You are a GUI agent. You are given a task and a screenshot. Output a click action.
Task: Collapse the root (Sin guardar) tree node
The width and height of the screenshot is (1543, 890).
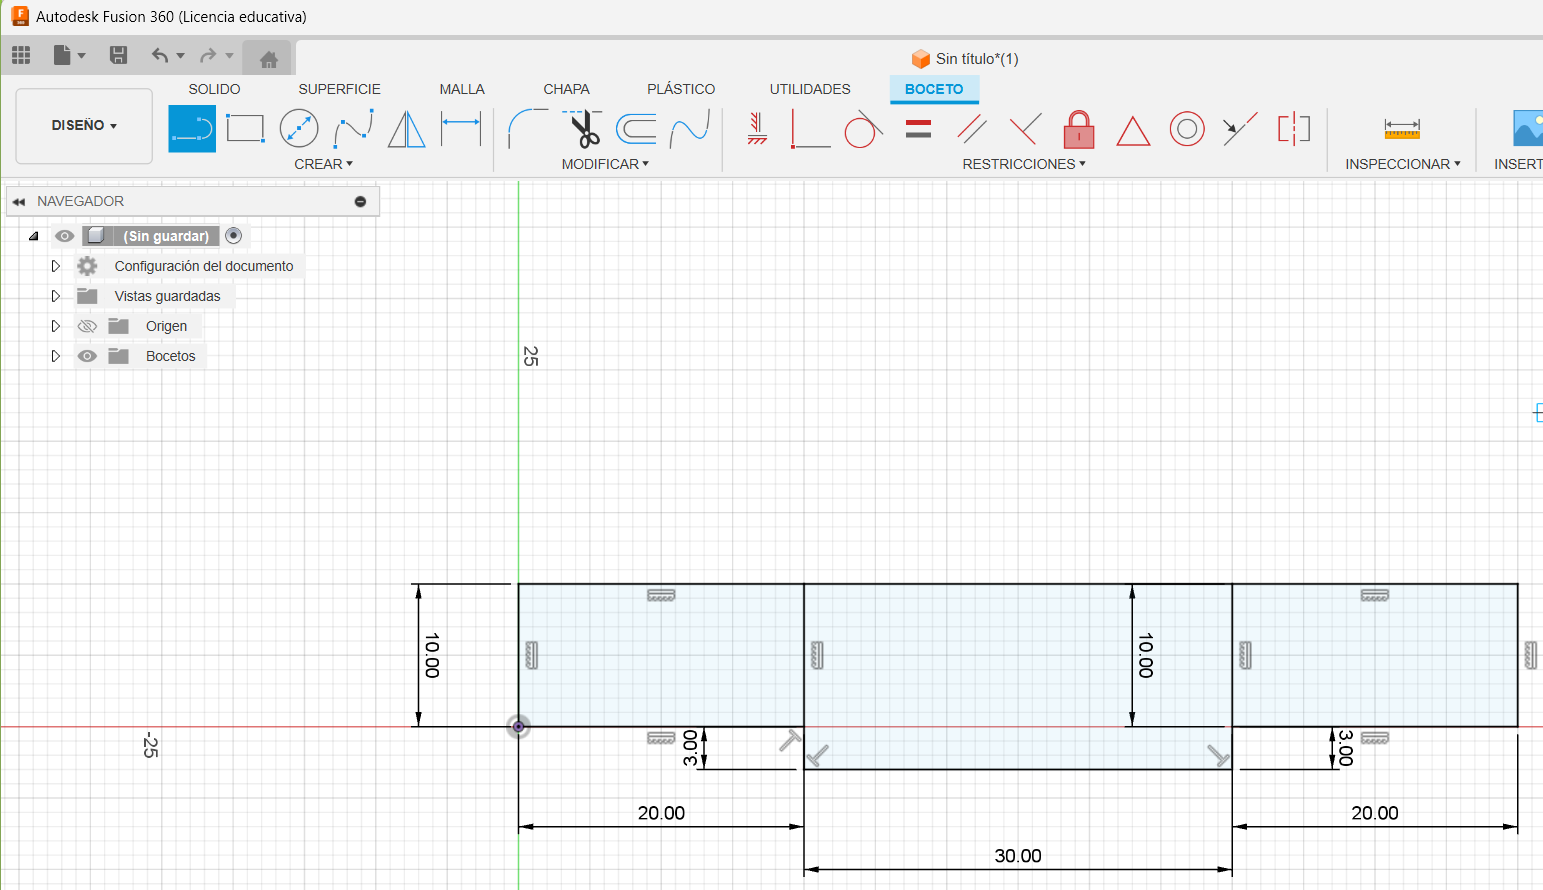point(34,237)
